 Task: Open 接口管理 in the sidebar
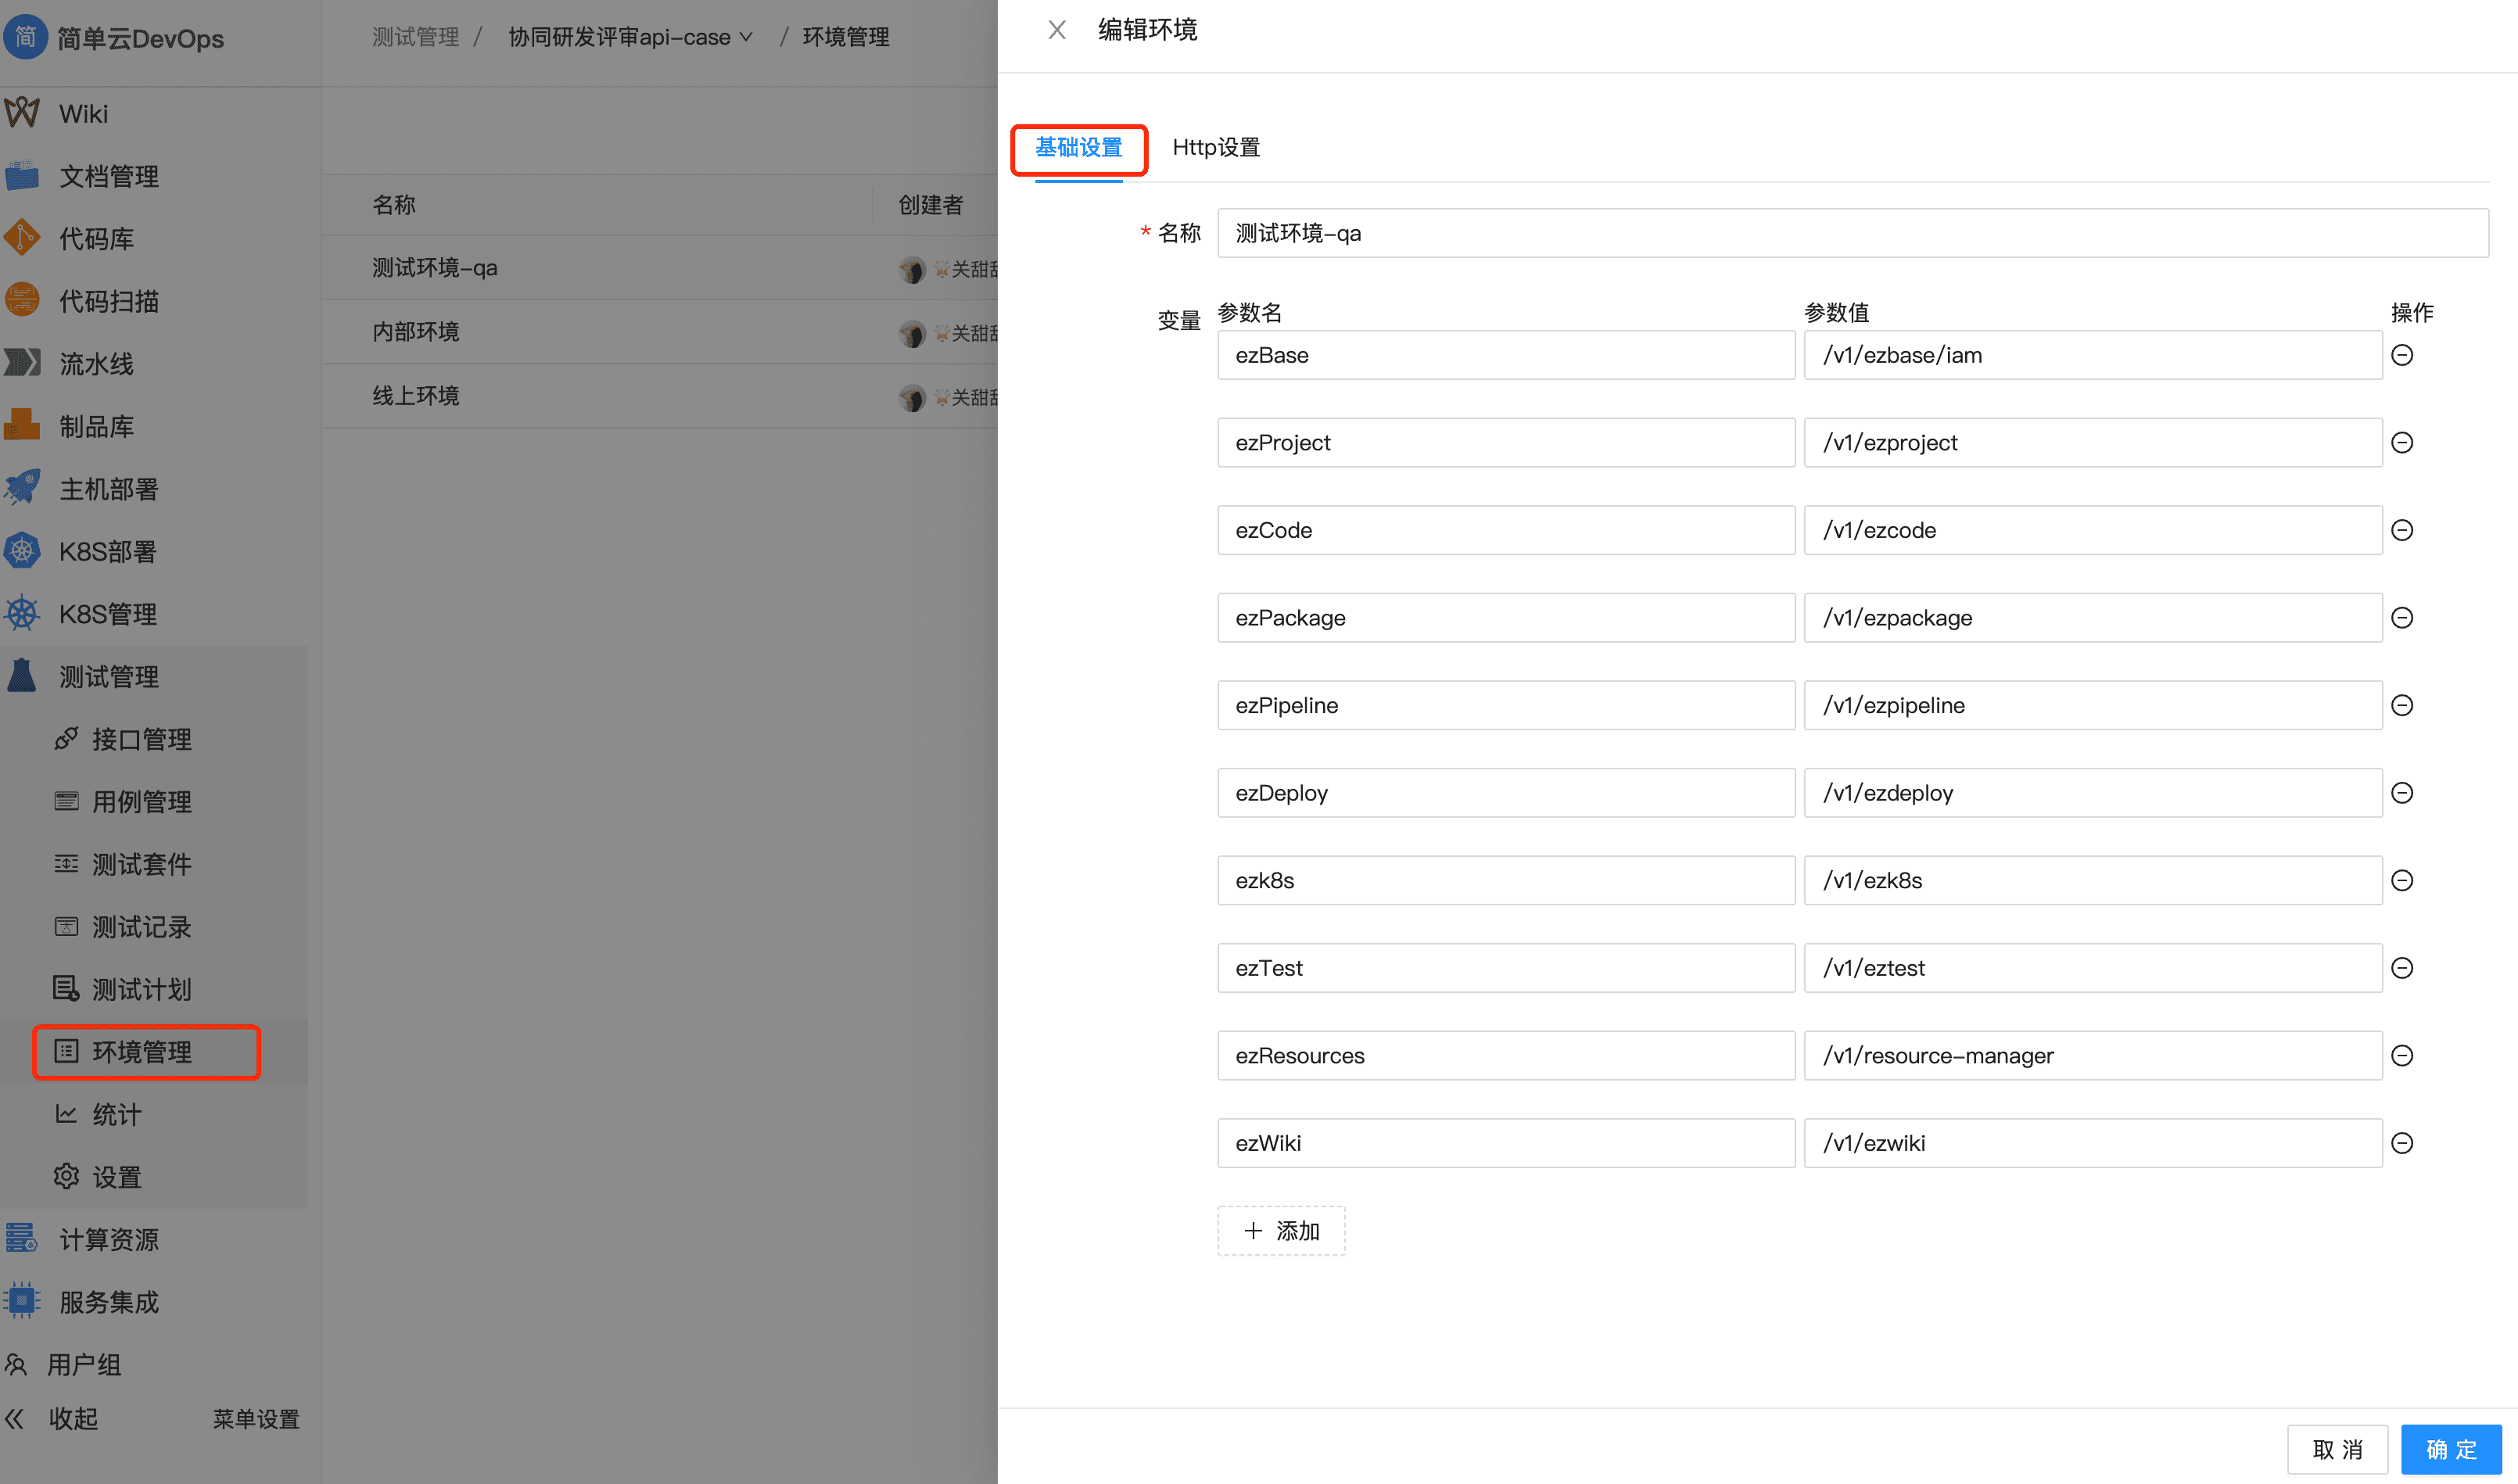(141, 739)
